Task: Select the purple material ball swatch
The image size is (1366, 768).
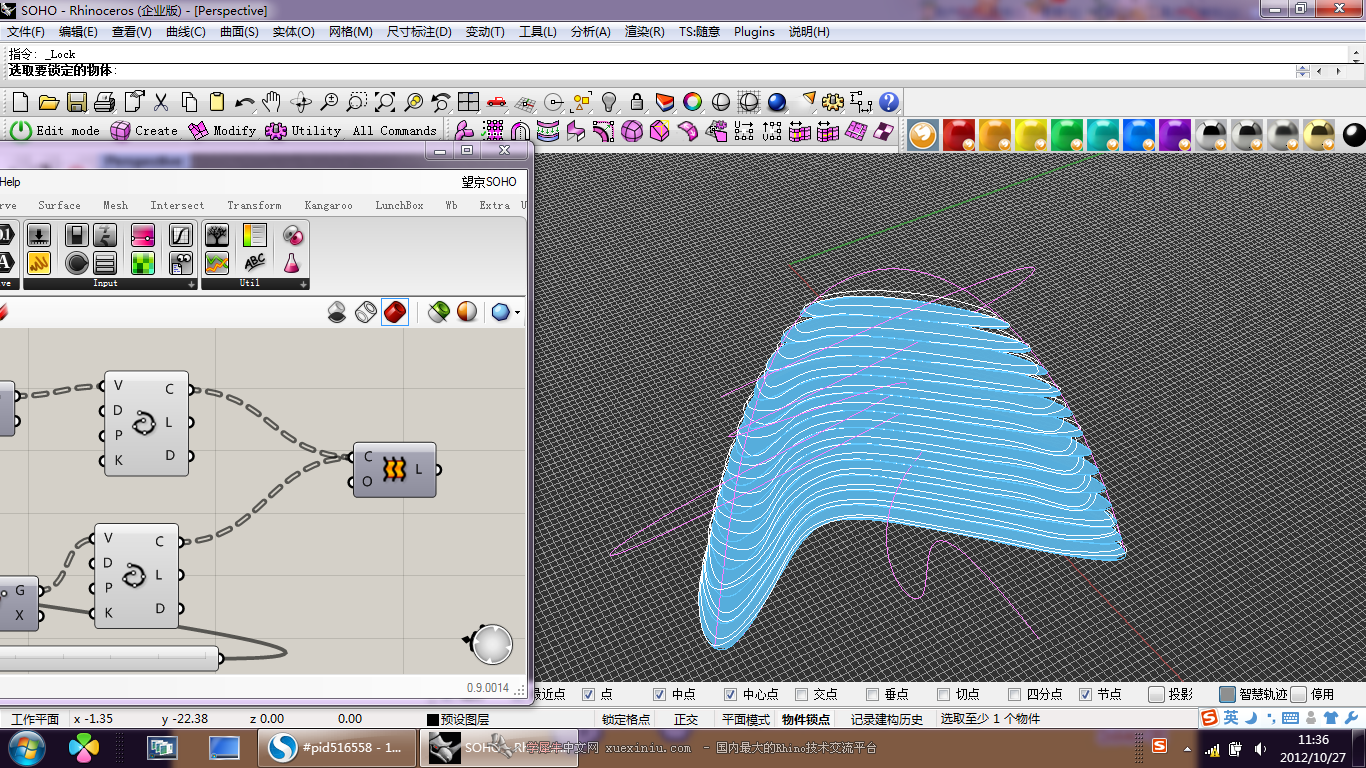Action: (1174, 134)
